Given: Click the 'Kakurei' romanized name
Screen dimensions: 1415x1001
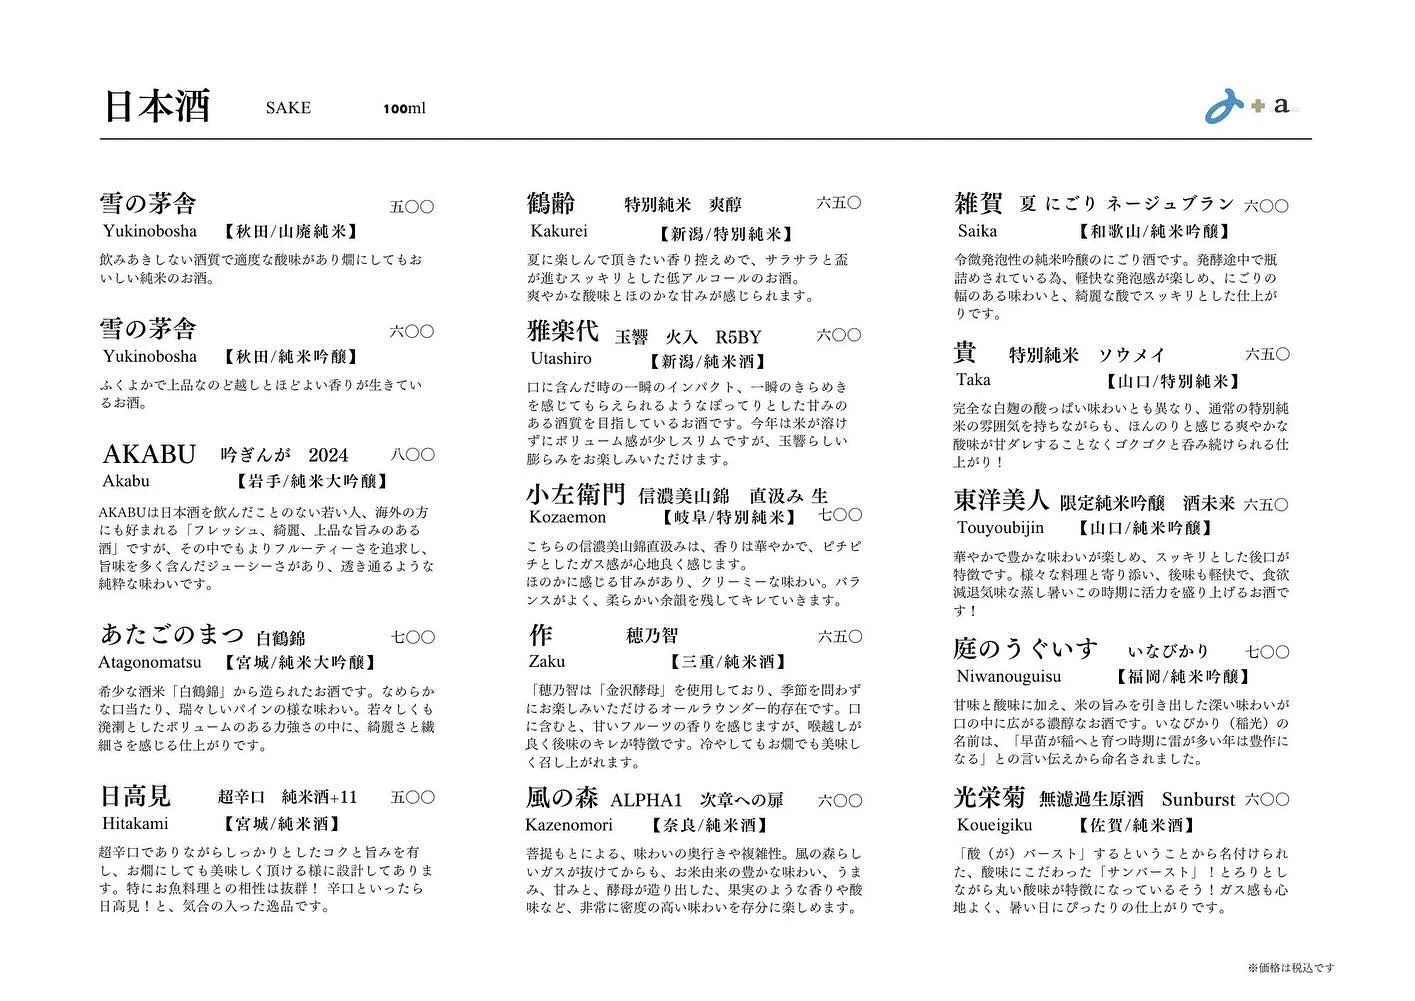Looking at the screenshot, I should click(x=559, y=231).
